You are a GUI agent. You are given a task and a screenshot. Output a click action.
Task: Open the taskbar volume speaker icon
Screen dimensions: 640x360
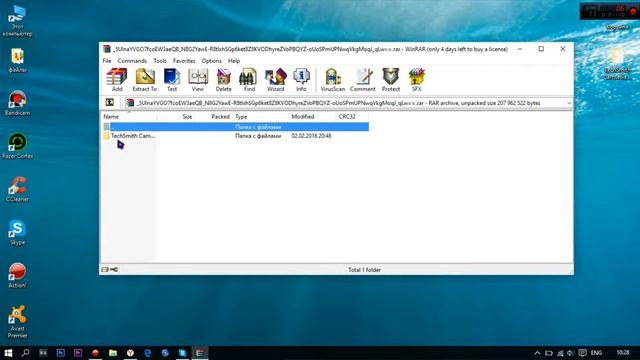571,353
